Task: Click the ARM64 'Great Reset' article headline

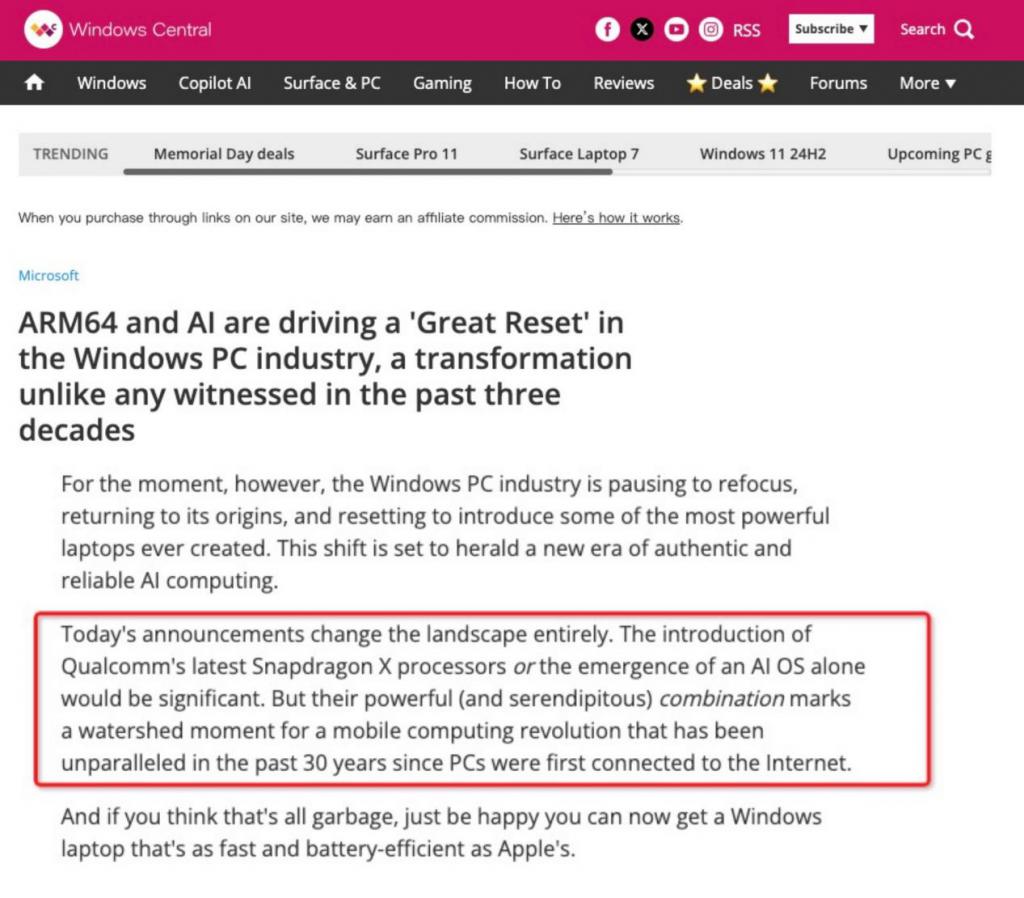Action: click(x=325, y=376)
